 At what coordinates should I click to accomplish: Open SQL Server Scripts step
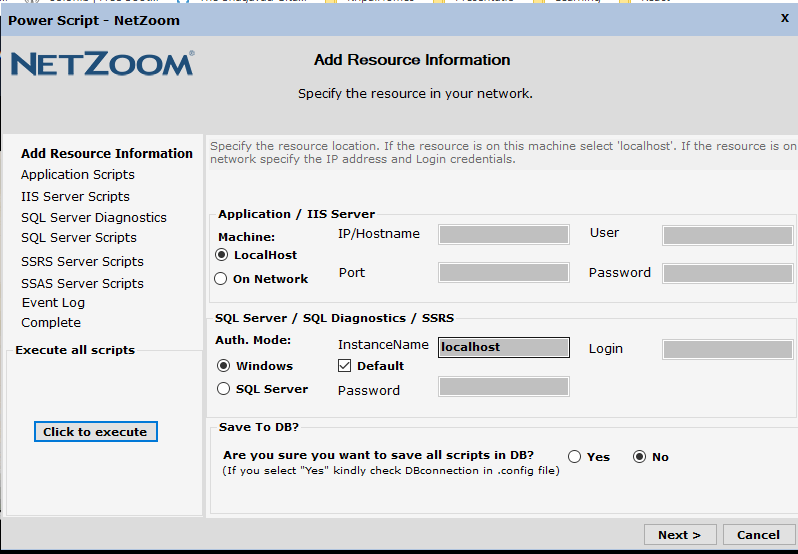coord(79,238)
